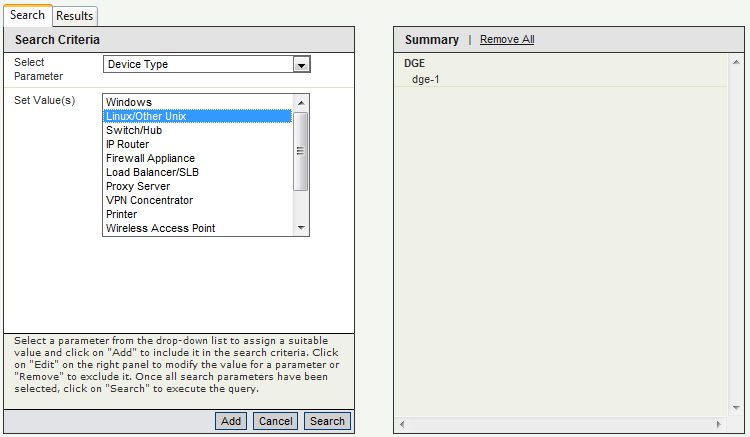The height and width of the screenshot is (437, 750).
Task: Choose Load Balancer/SLB from the list
Action: [152, 172]
